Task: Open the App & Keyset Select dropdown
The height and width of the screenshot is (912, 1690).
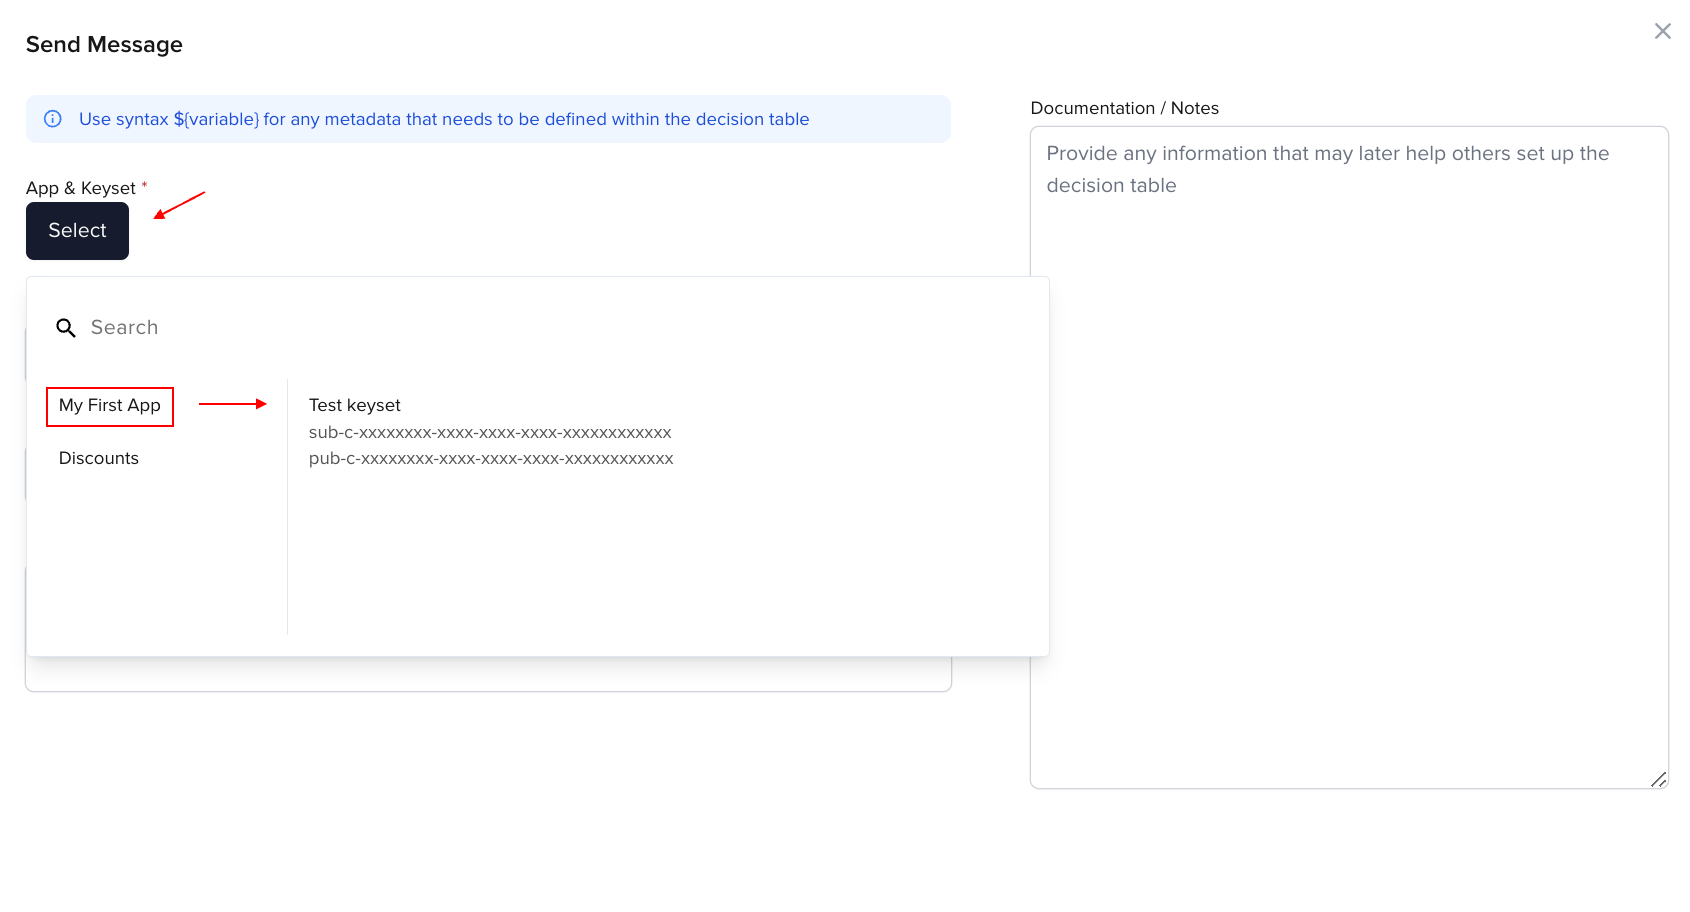Action: coord(77,231)
